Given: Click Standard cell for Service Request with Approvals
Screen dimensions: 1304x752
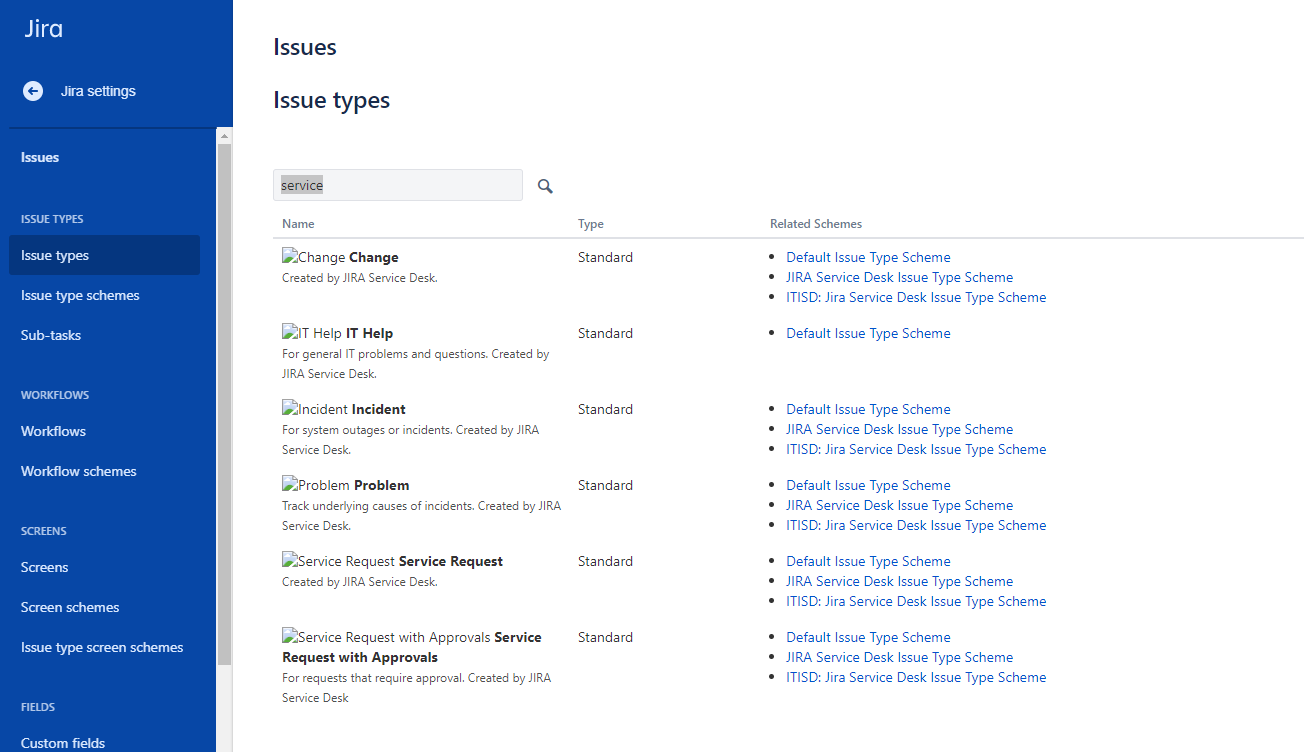Looking at the screenshot, I should pos(605,637).
